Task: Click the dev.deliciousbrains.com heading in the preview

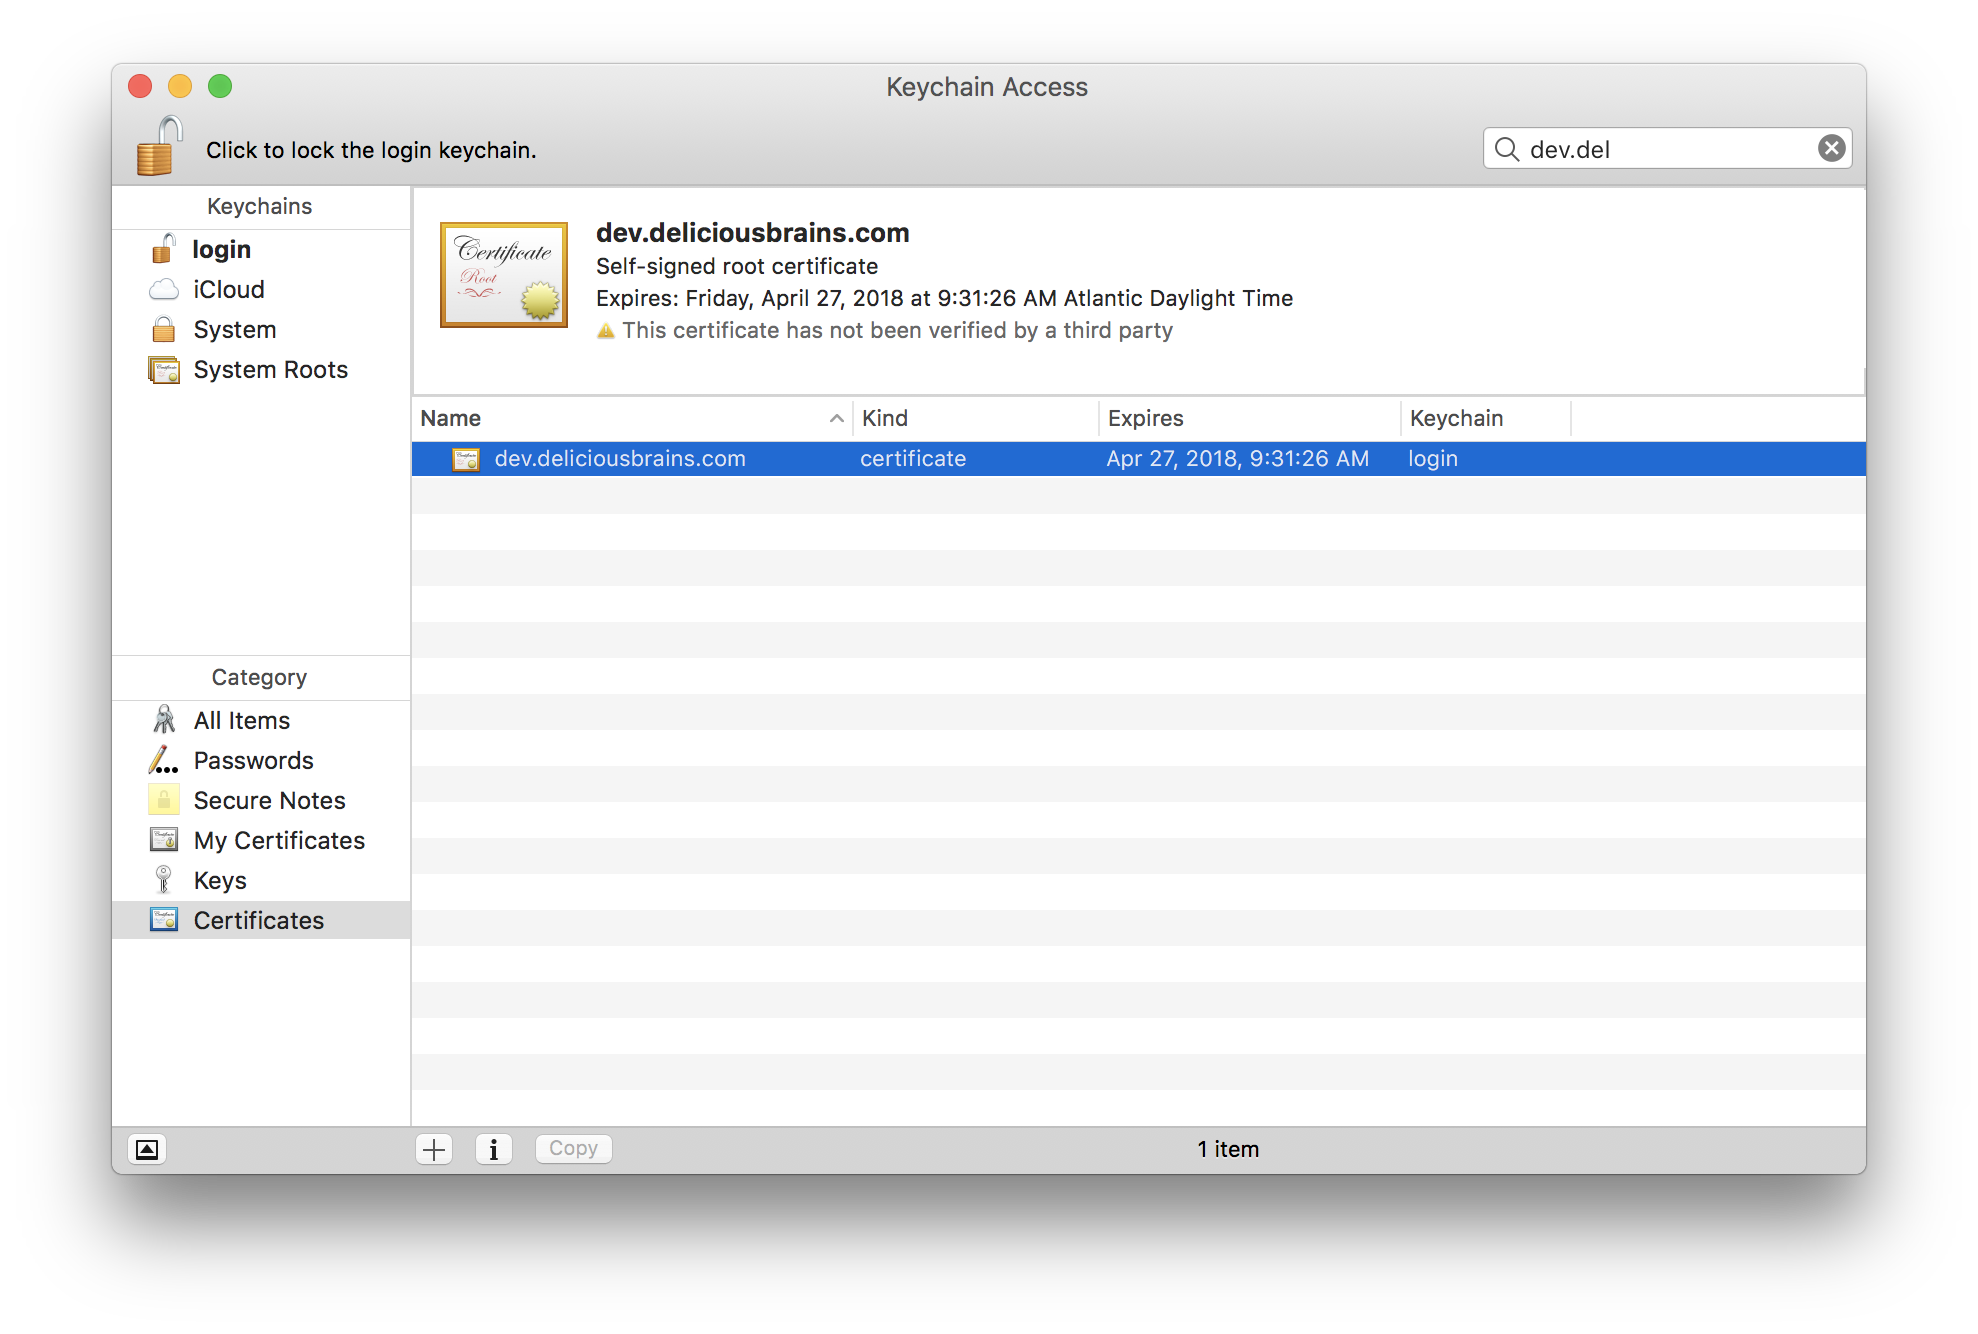Action: click(x=752, y=233)
